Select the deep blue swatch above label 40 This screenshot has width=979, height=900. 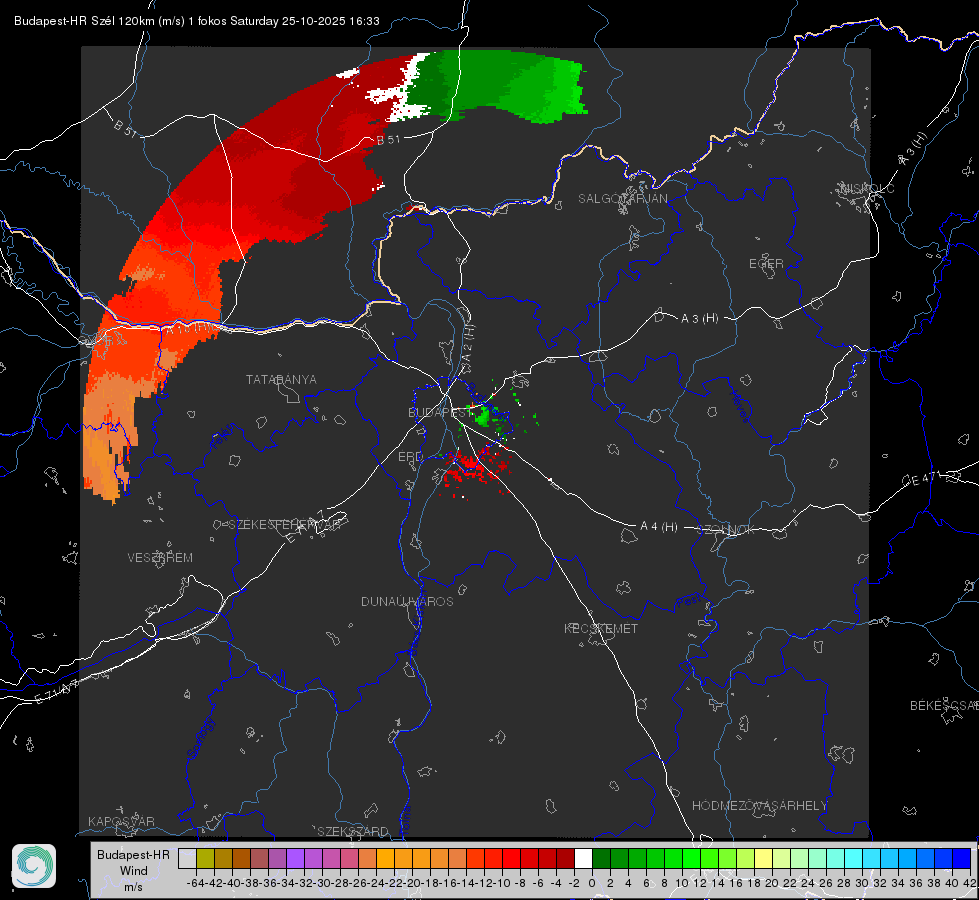pos(962,858)
